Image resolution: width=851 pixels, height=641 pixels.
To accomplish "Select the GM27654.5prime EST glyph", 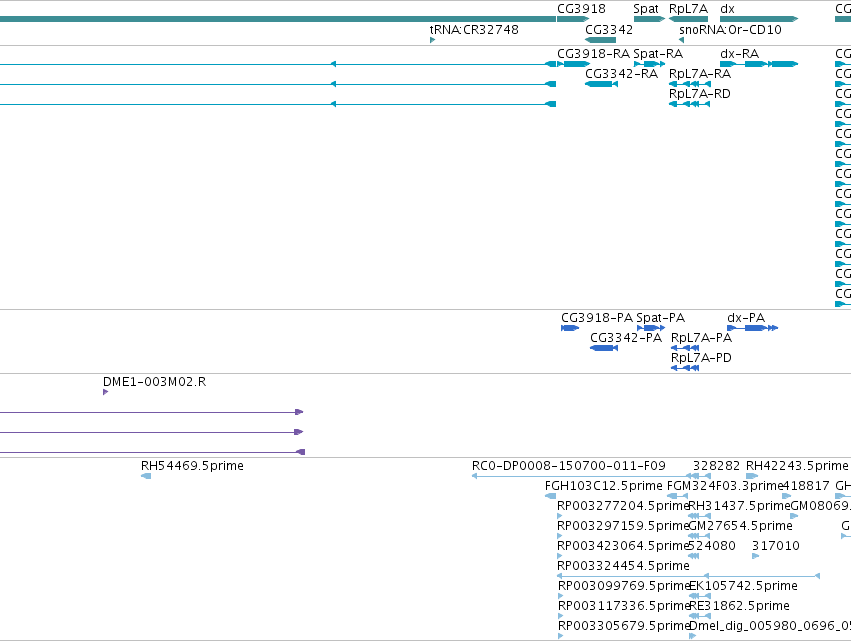I will tap(699, 536).
